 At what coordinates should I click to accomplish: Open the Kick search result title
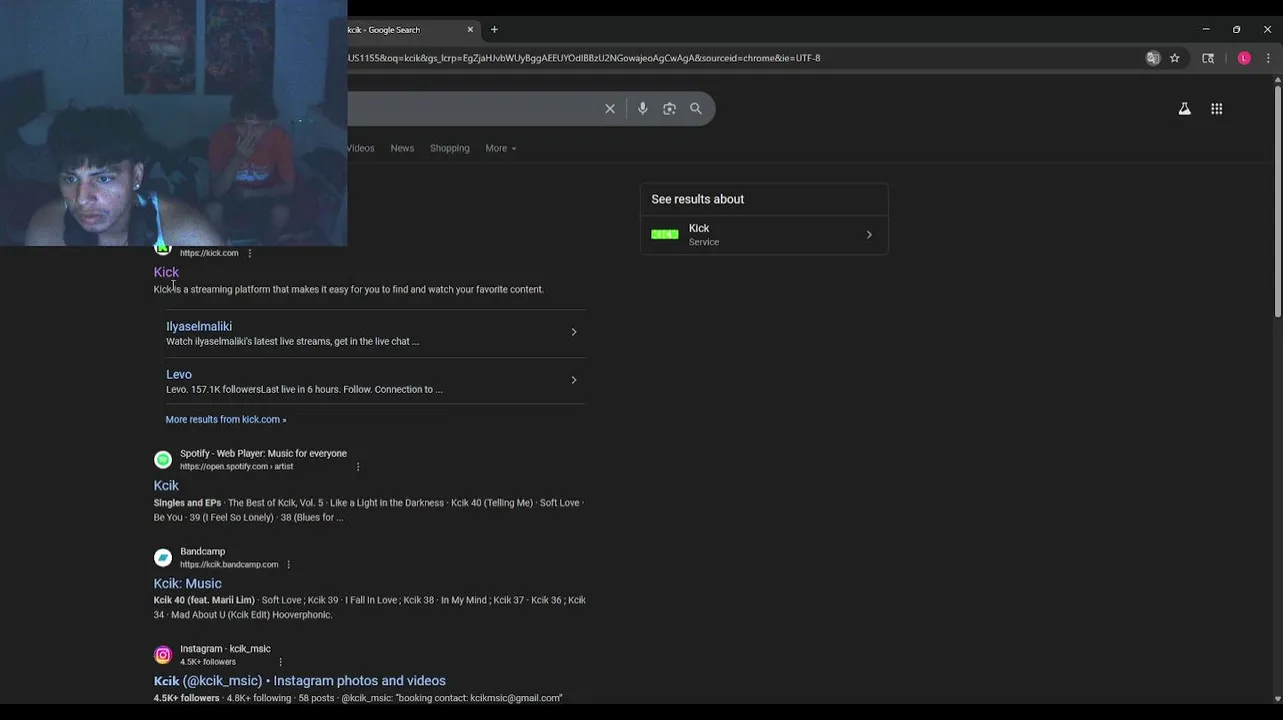166,272
